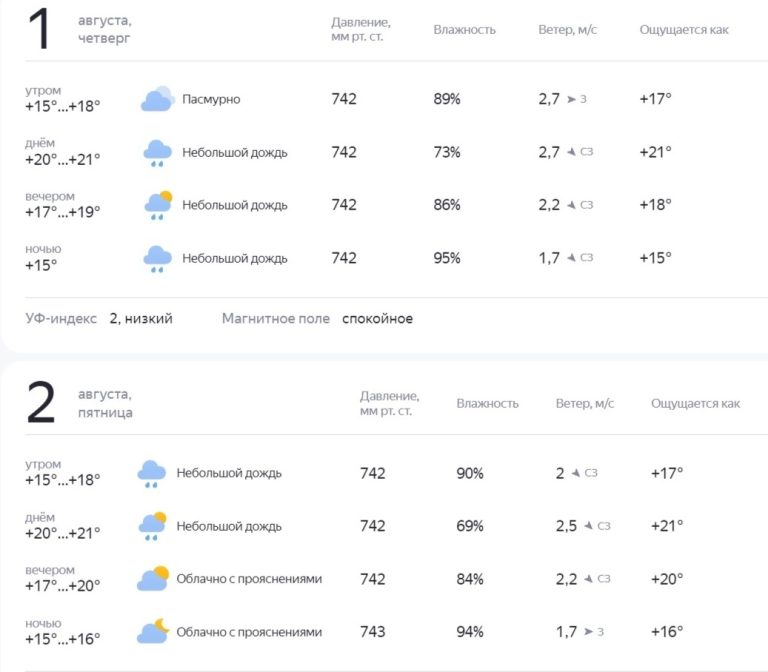Screen dimensions: 768x672
Task: Click the "Магнитное поле" label
Action: pyautogui.click(x=276, y=319)
